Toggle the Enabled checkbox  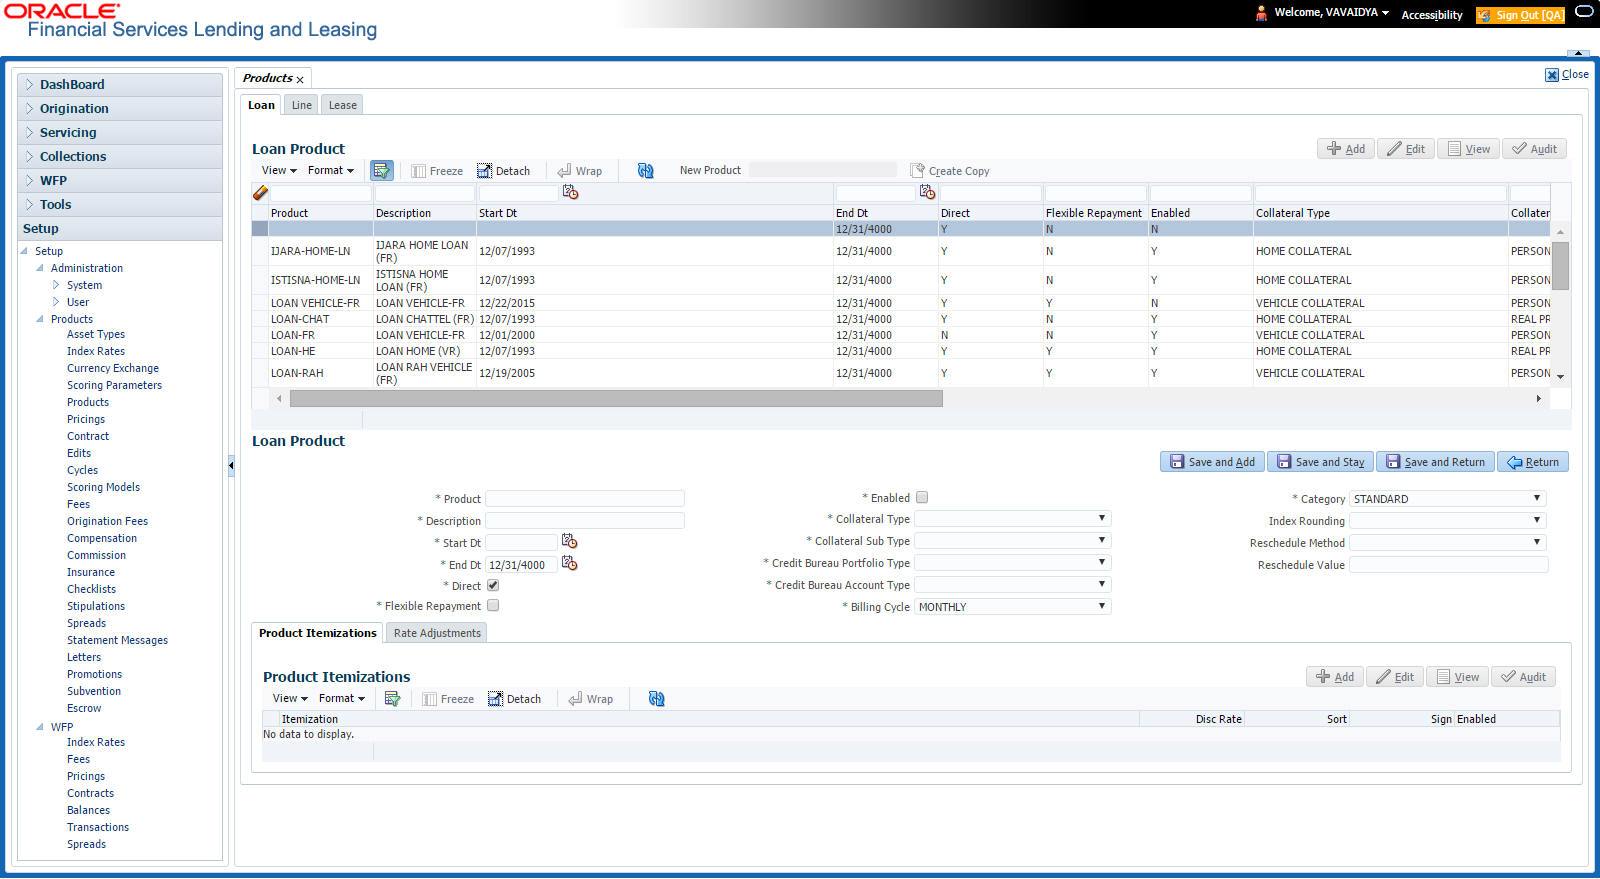point(922,497)
